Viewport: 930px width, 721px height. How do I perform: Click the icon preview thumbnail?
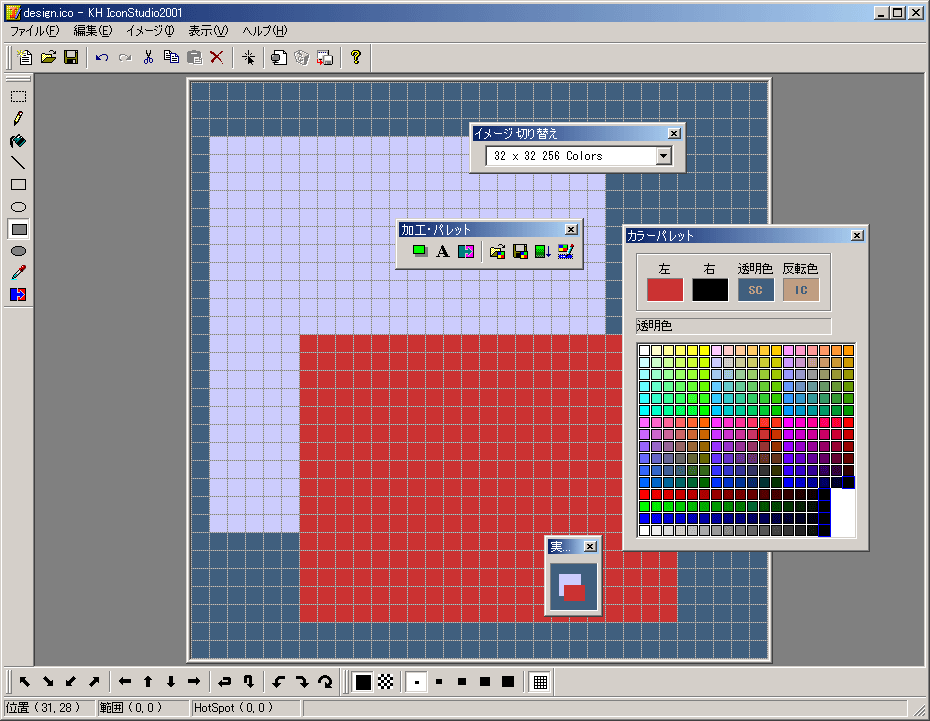click(573, 587)
